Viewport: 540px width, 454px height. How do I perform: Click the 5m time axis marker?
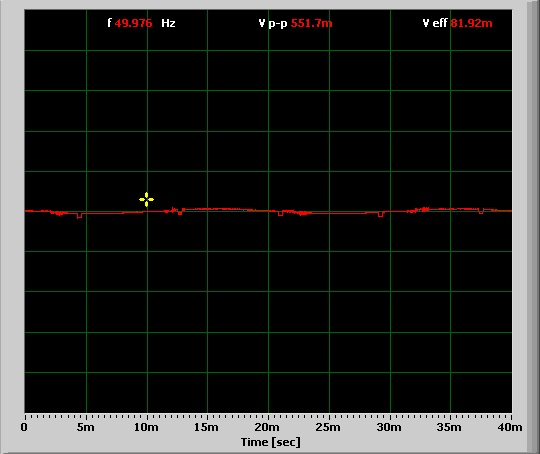85,427
